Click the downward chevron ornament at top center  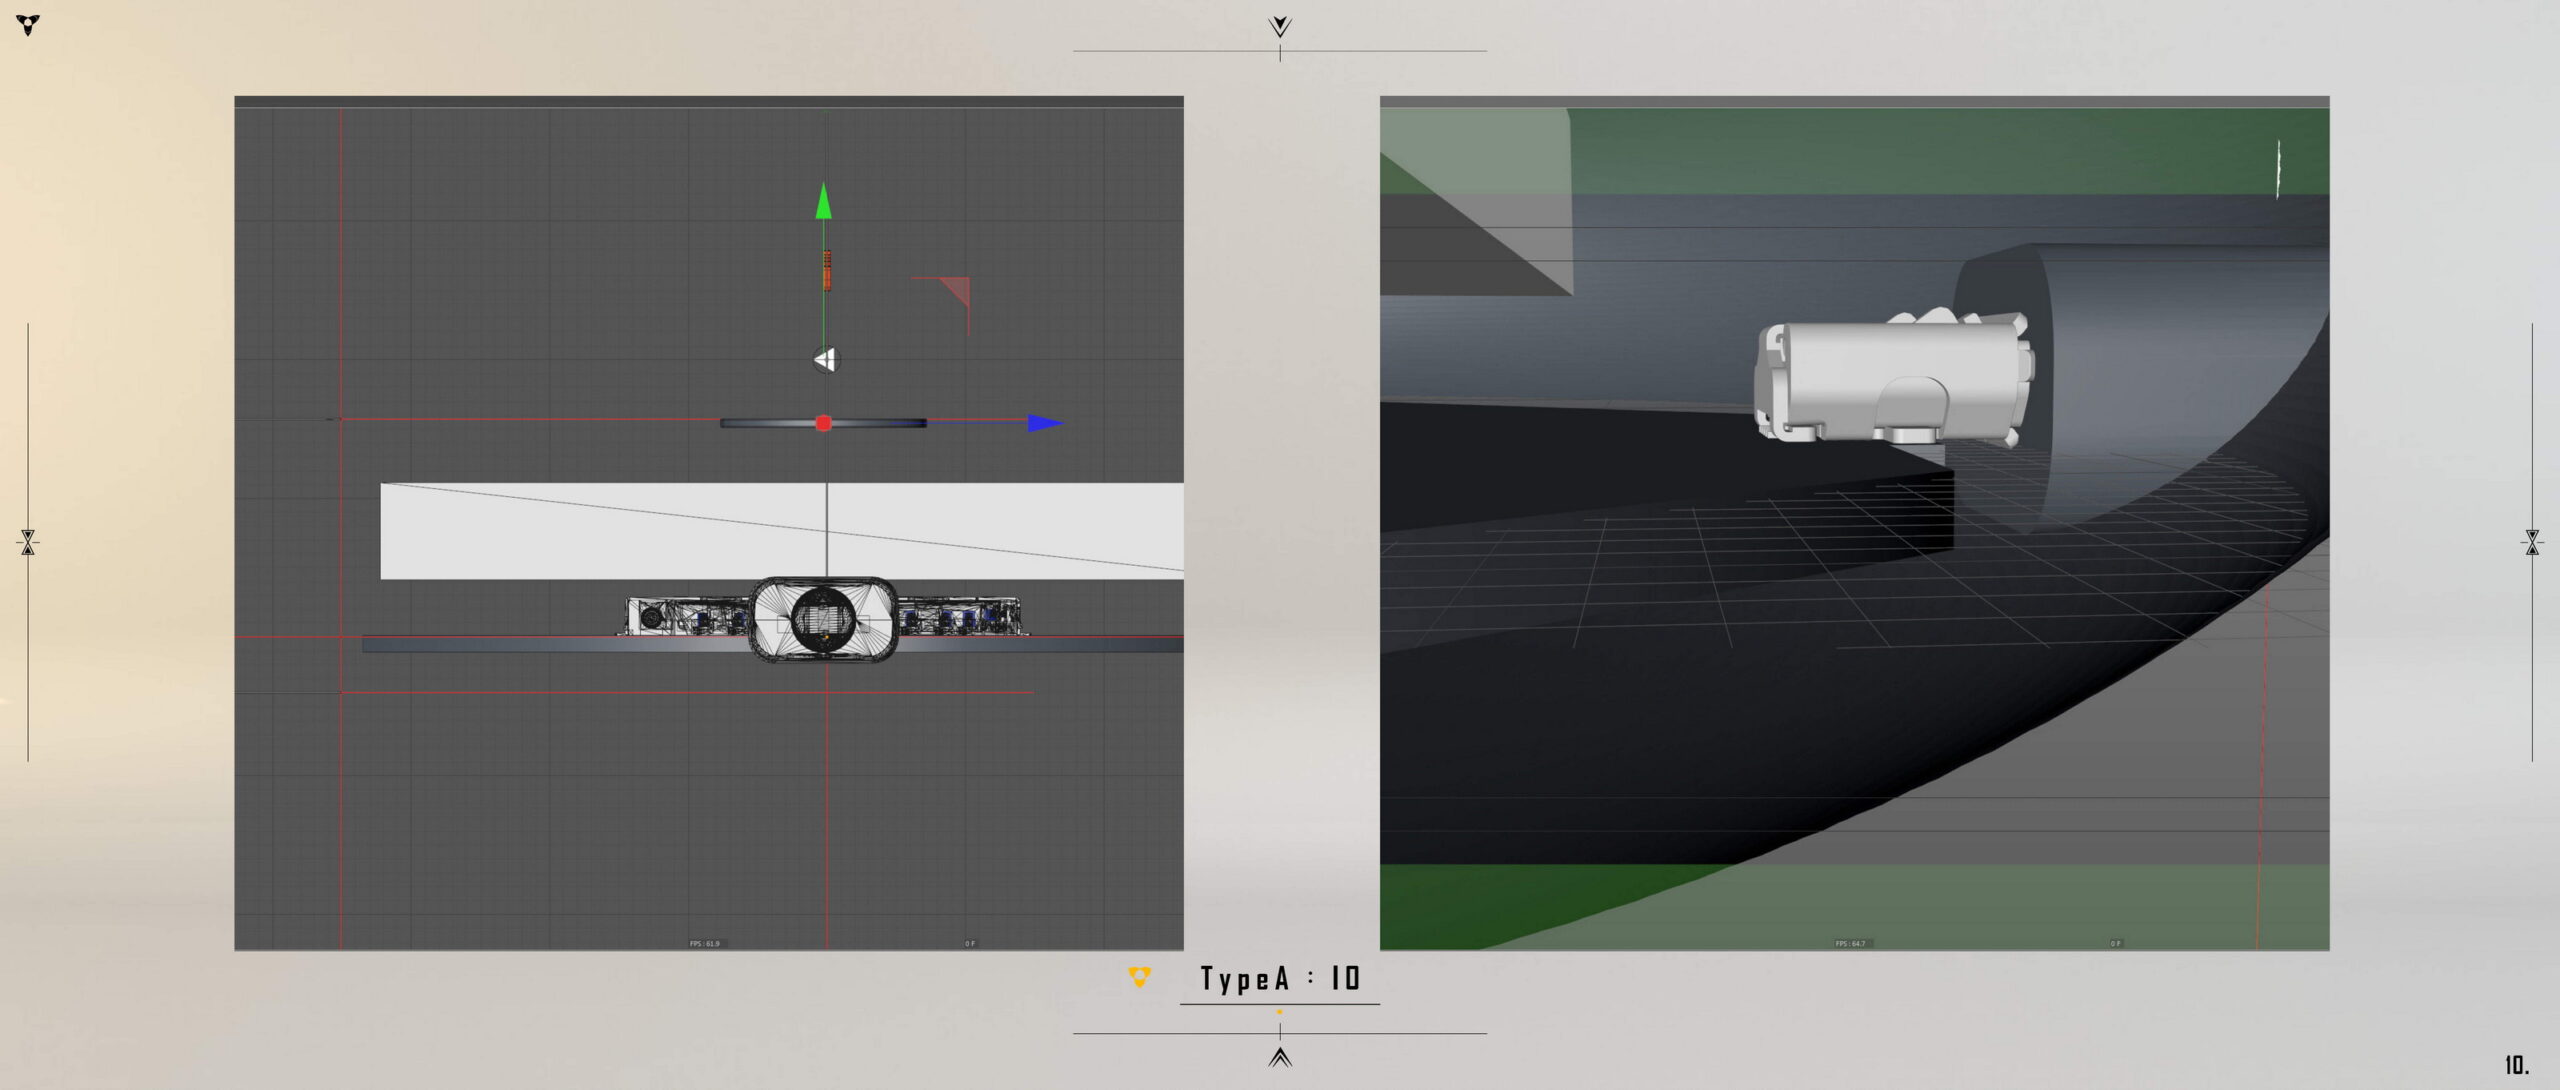(x=1279, y=26)
